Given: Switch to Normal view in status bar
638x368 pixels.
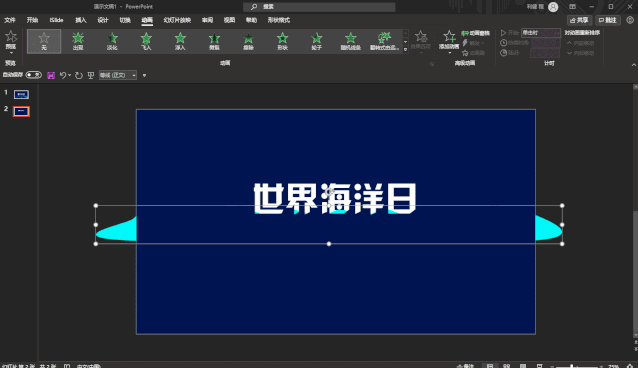Looking at the screenshot, I should 490,366.
